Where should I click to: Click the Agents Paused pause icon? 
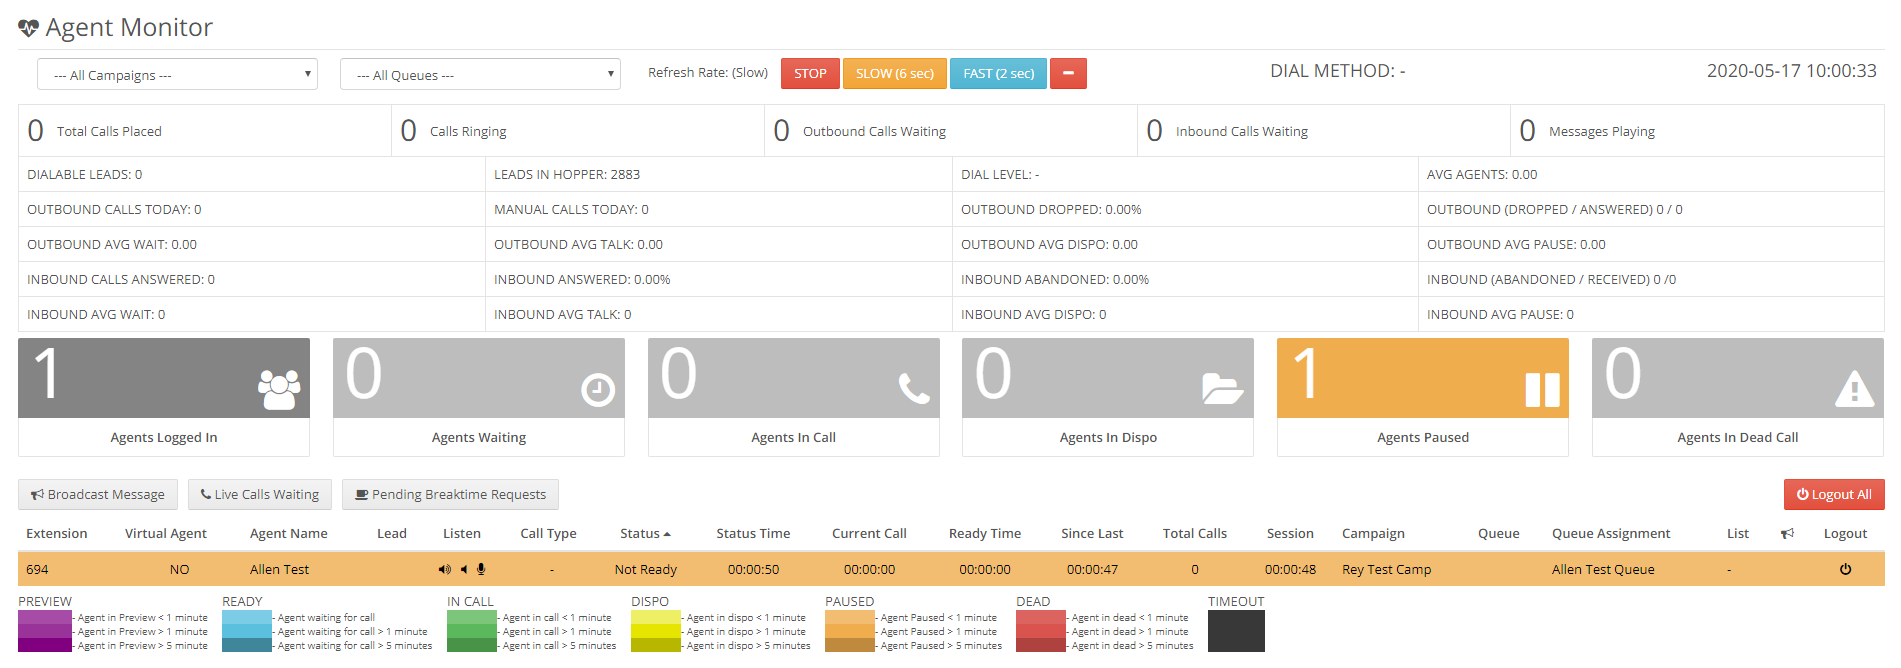click(x=1542, y=390)
